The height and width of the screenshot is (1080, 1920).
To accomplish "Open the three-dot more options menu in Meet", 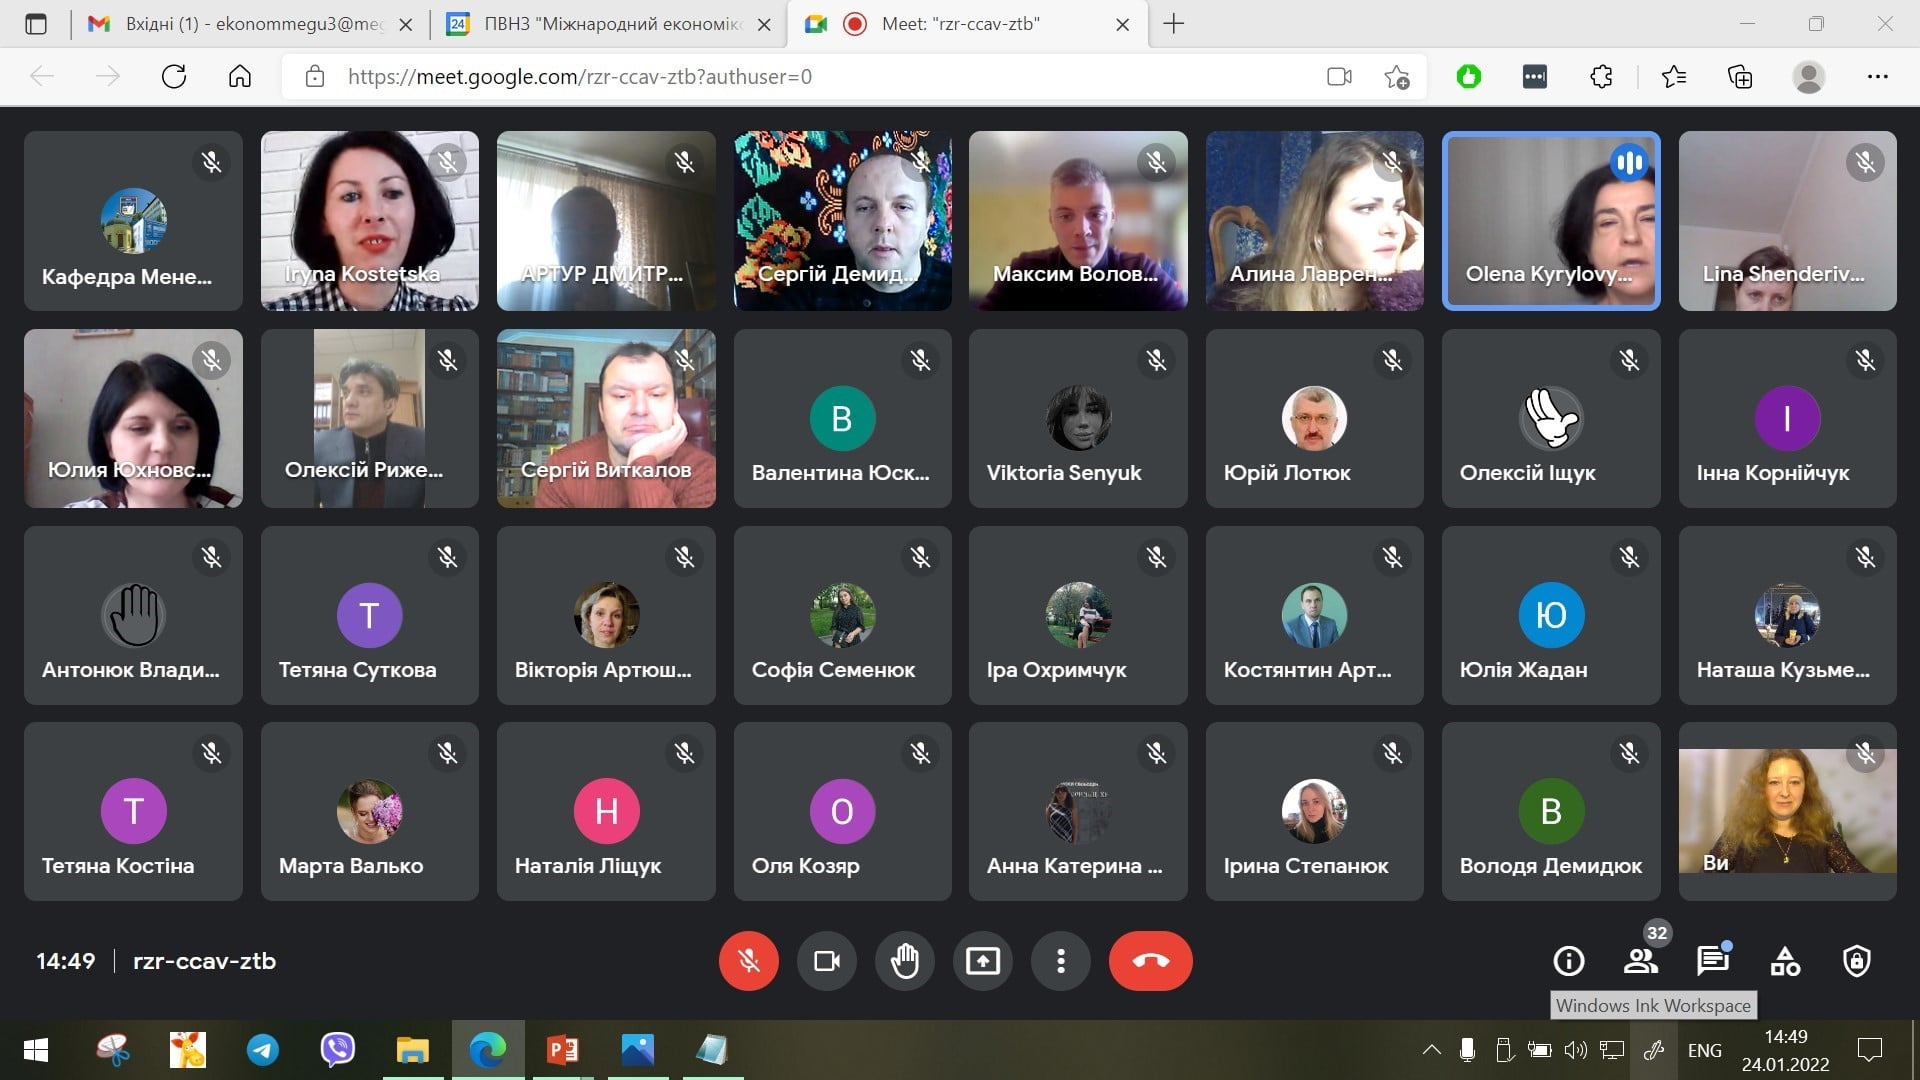I will 1061,961.
